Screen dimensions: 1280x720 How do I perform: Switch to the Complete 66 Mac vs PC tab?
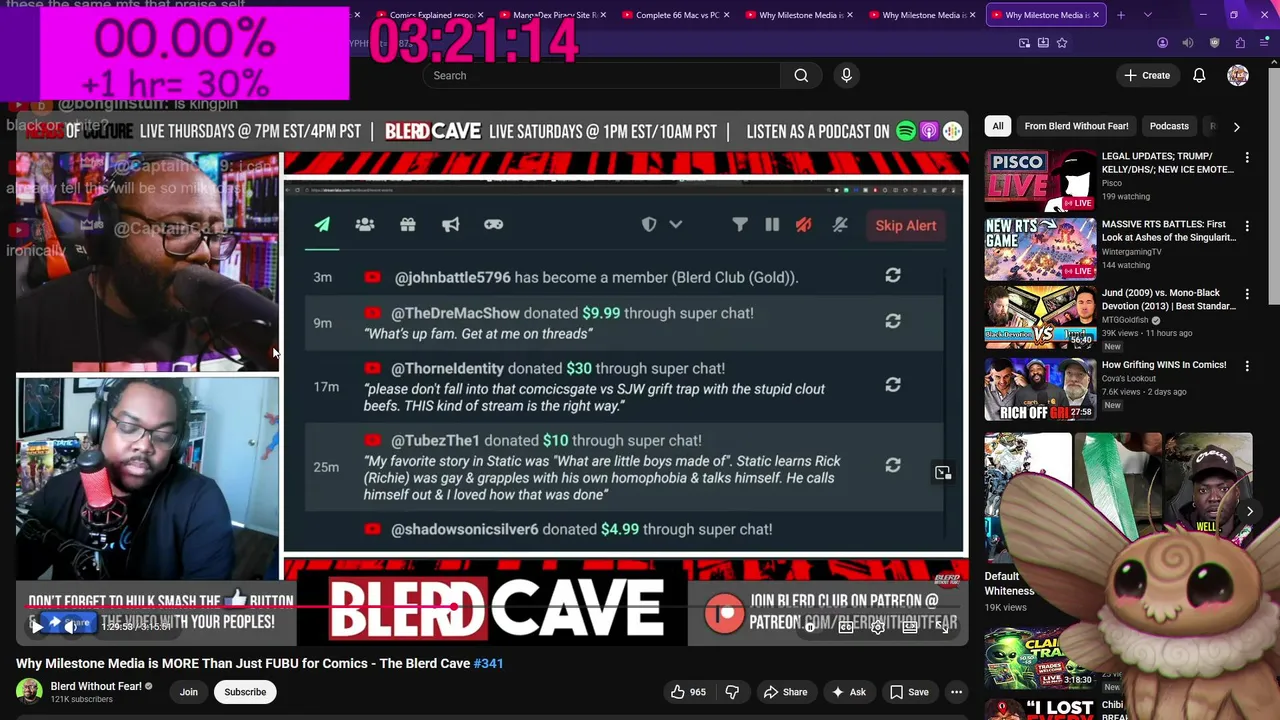point(675,15)
